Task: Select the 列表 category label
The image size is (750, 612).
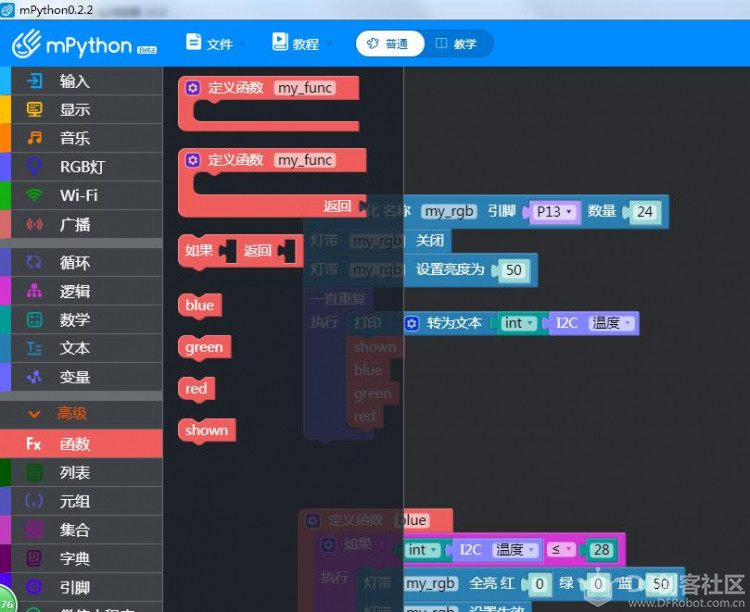Action: (x=75, y=473)
